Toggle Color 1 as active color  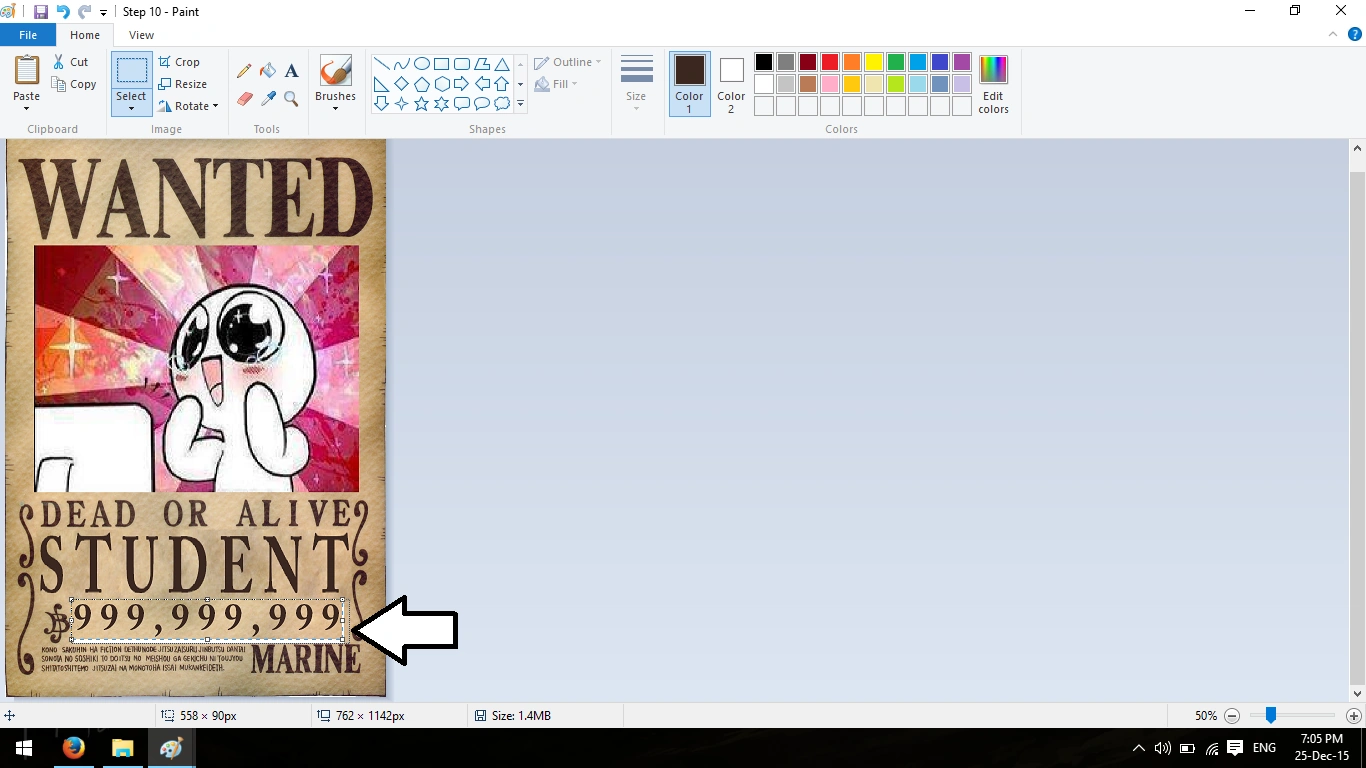689,84
